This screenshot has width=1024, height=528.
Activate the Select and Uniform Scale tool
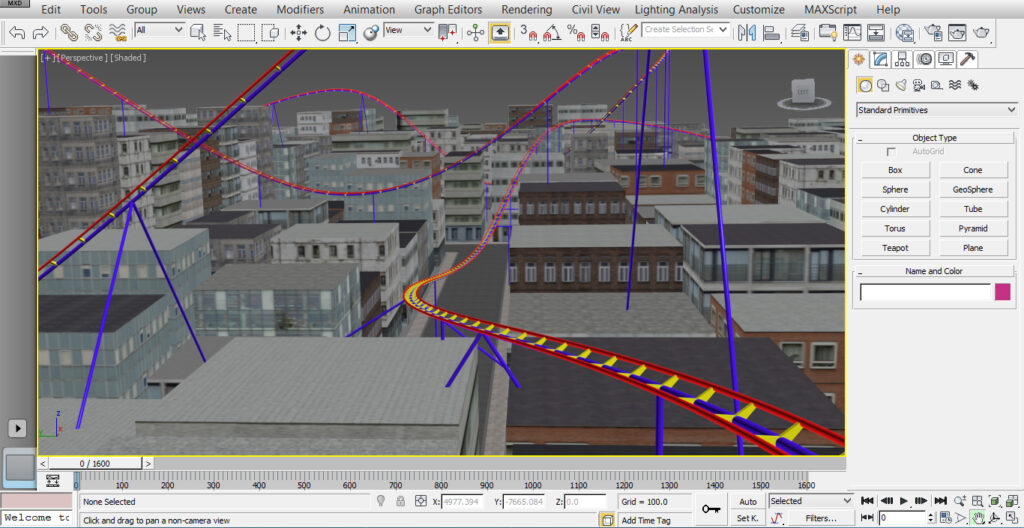click(347, 32)
